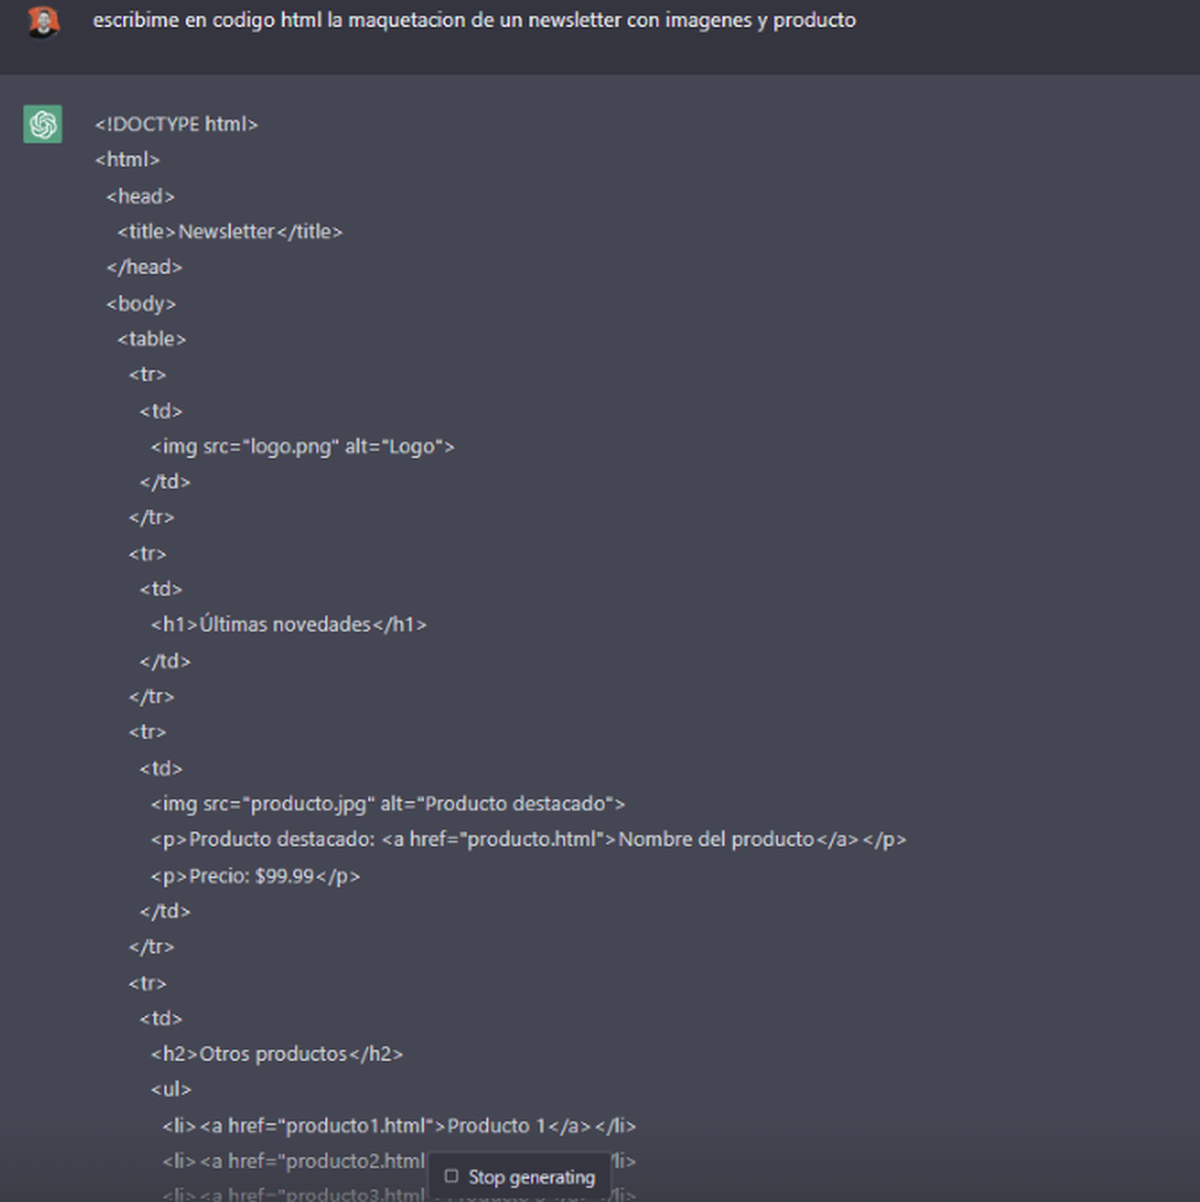
Task: Click the Producto 1 list item line
Action: [398, 1126]
